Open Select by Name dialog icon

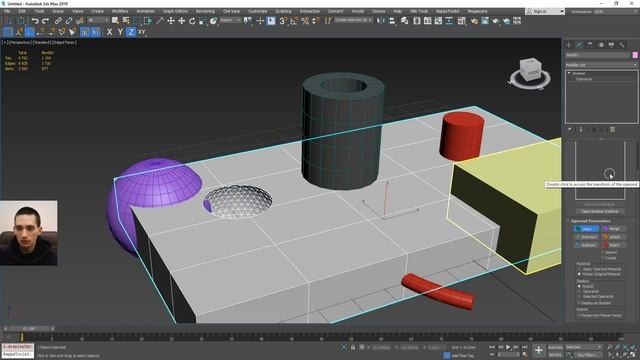pyautogui.click(x=126, y=21)
